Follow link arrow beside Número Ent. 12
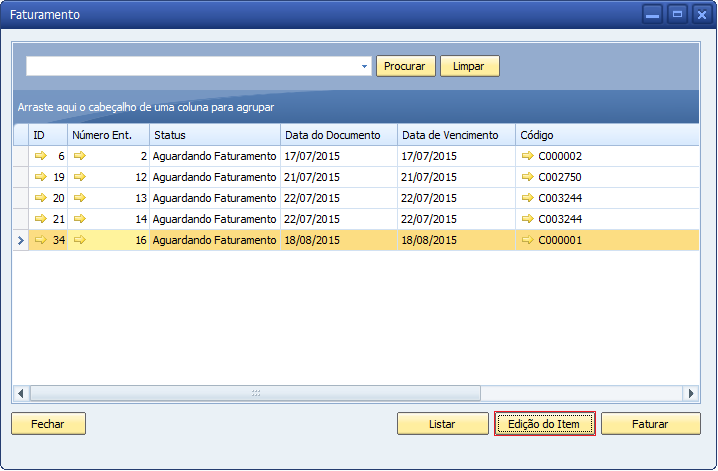 click(x=80, y=177)
